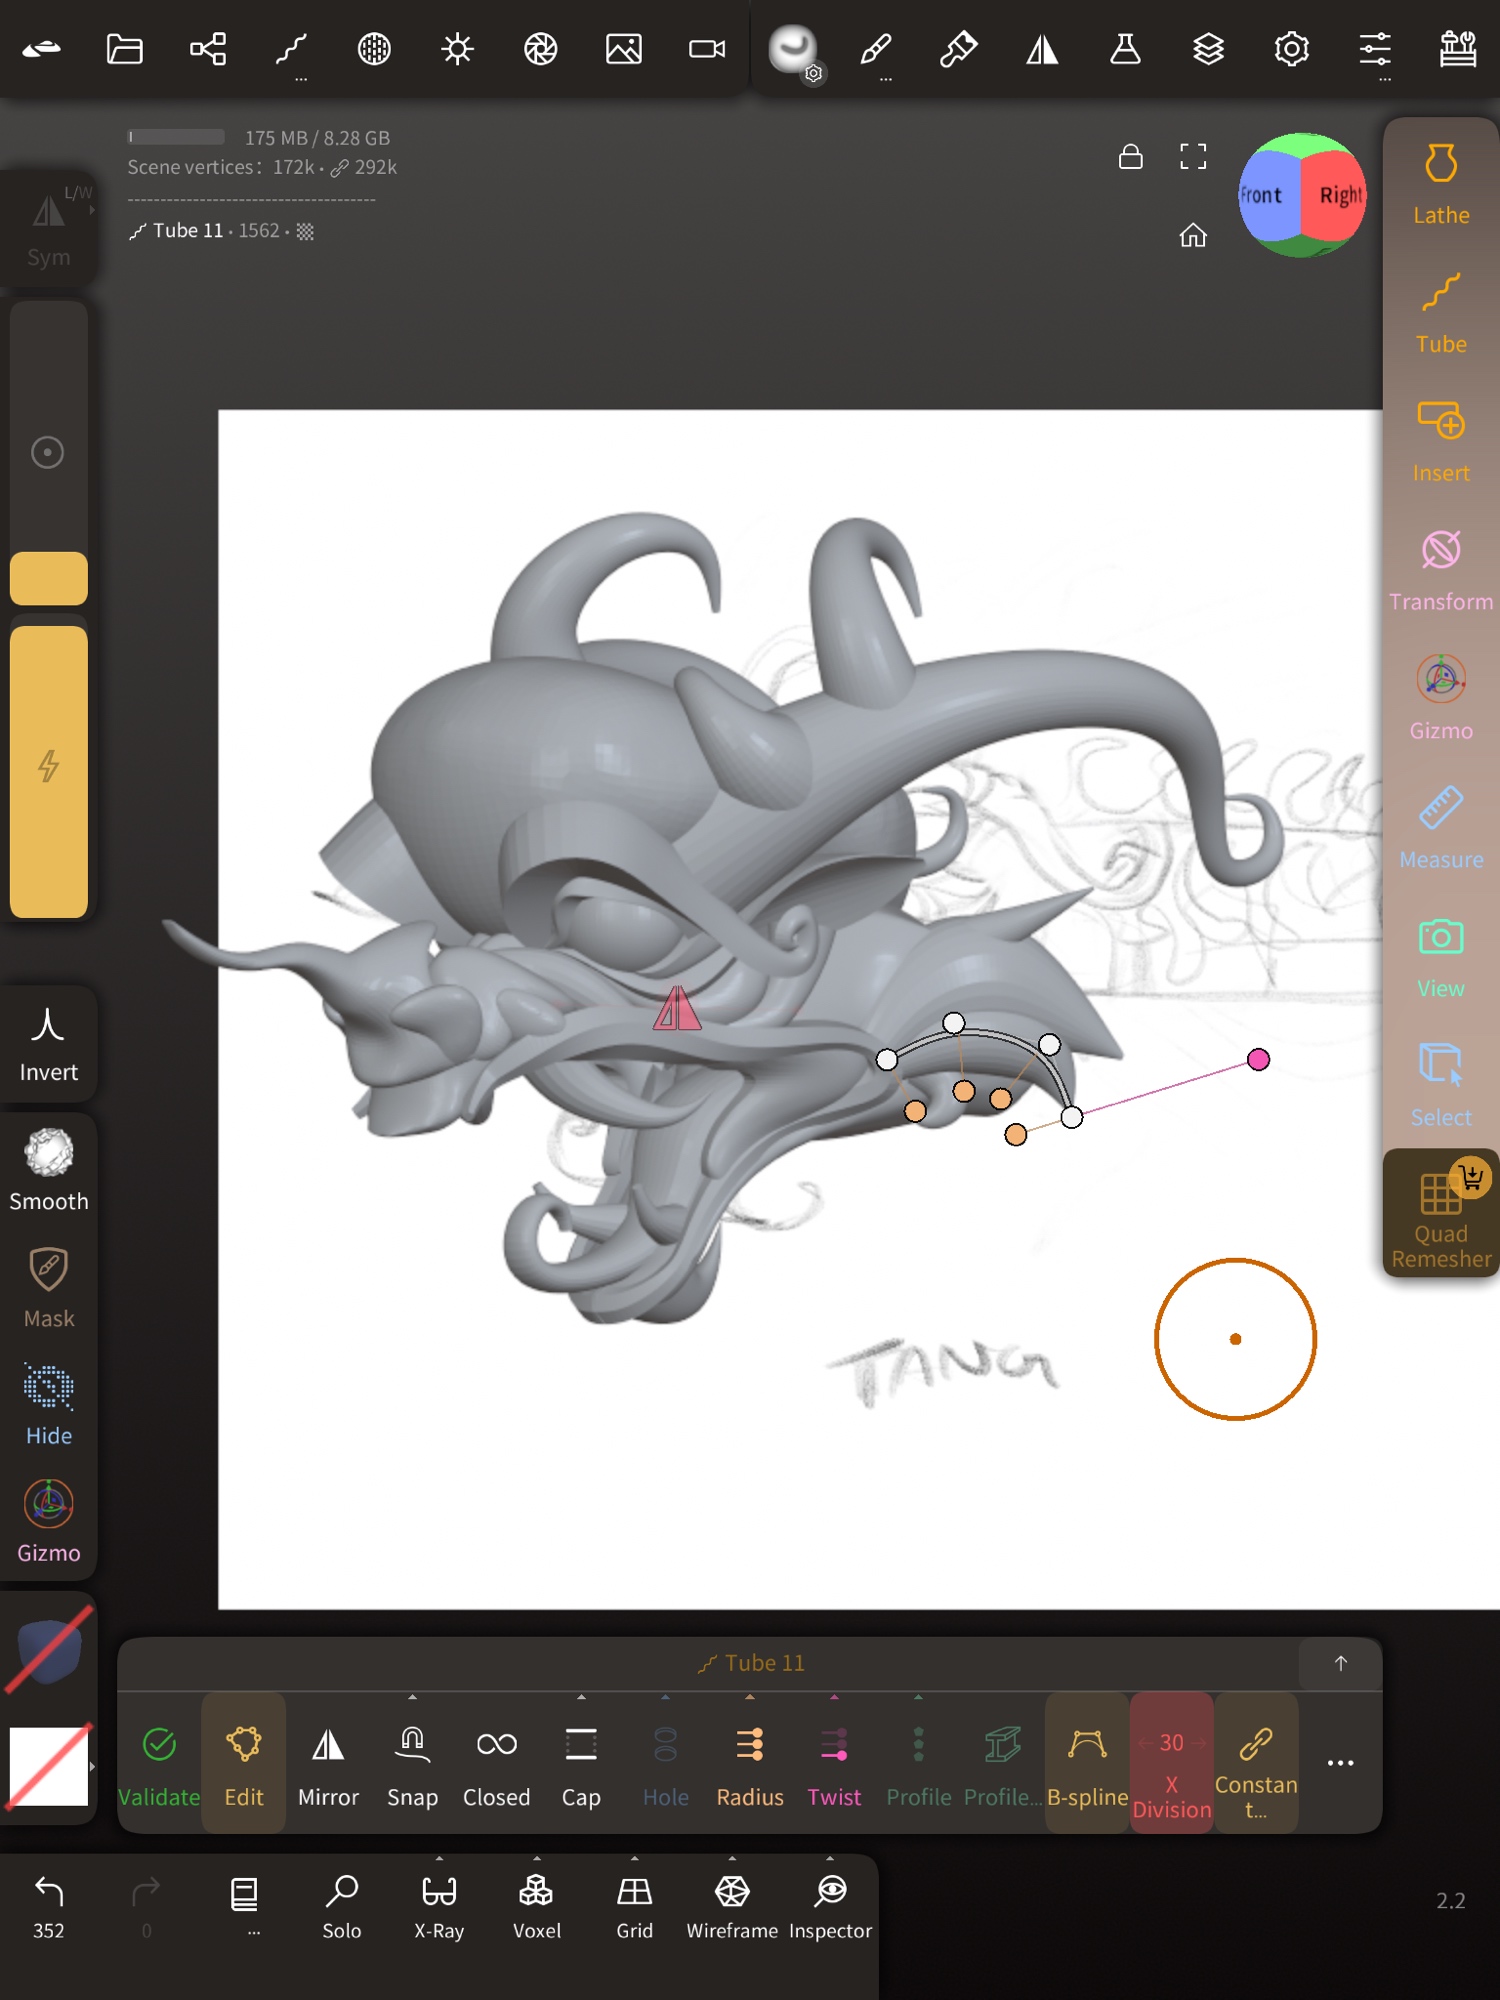Select the Mask tool
The height and width of the screenshot is (2000, 1500).
[48, 1287]
